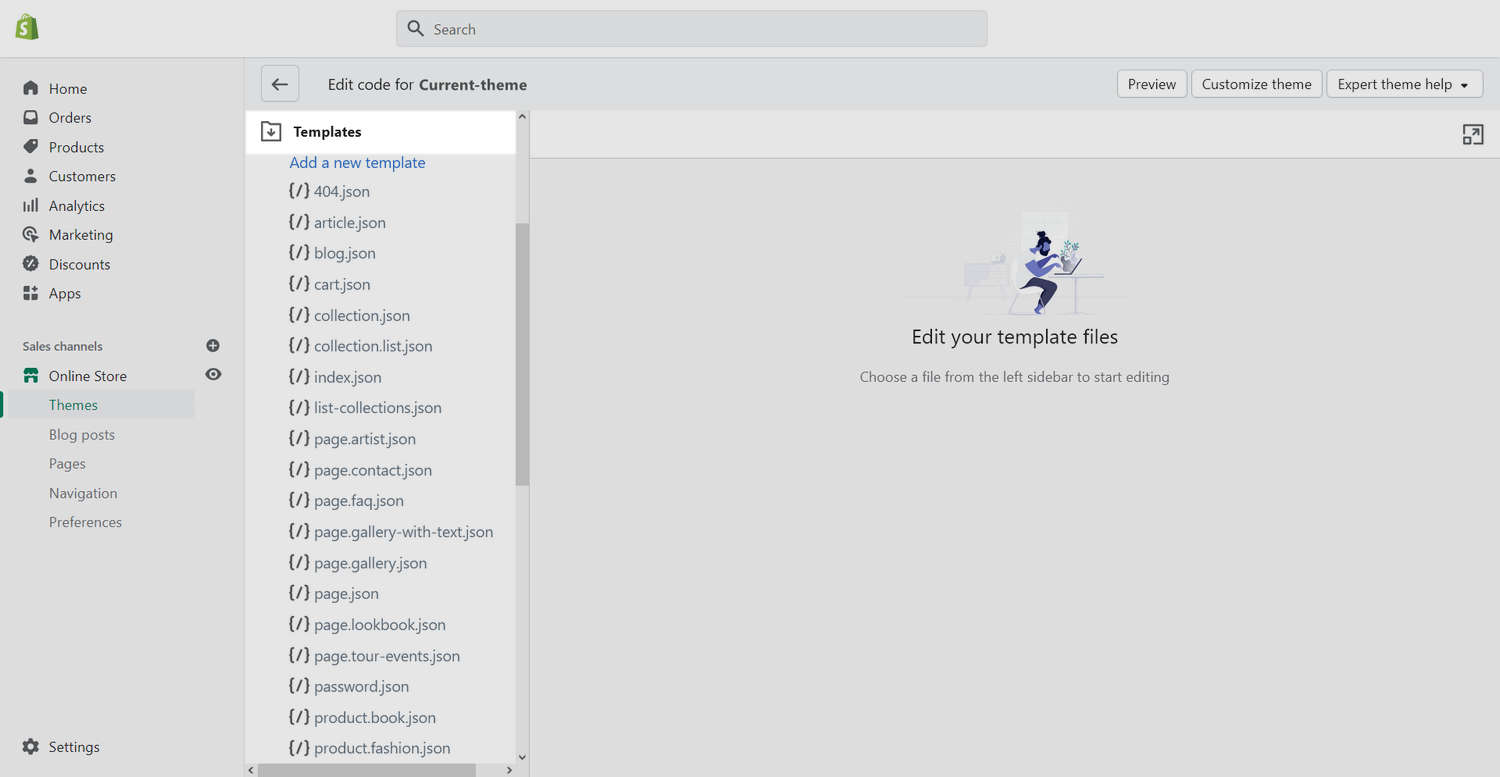This screenshot has width=1500, height=777.
Task: Click the file icon beside cart.json
Action: tap(299, 284)
